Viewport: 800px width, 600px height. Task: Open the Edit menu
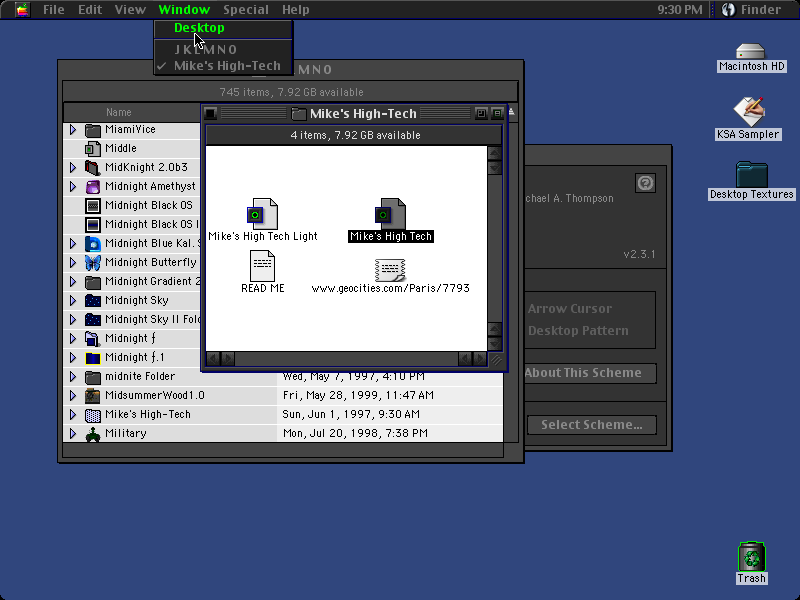(90, 9)
